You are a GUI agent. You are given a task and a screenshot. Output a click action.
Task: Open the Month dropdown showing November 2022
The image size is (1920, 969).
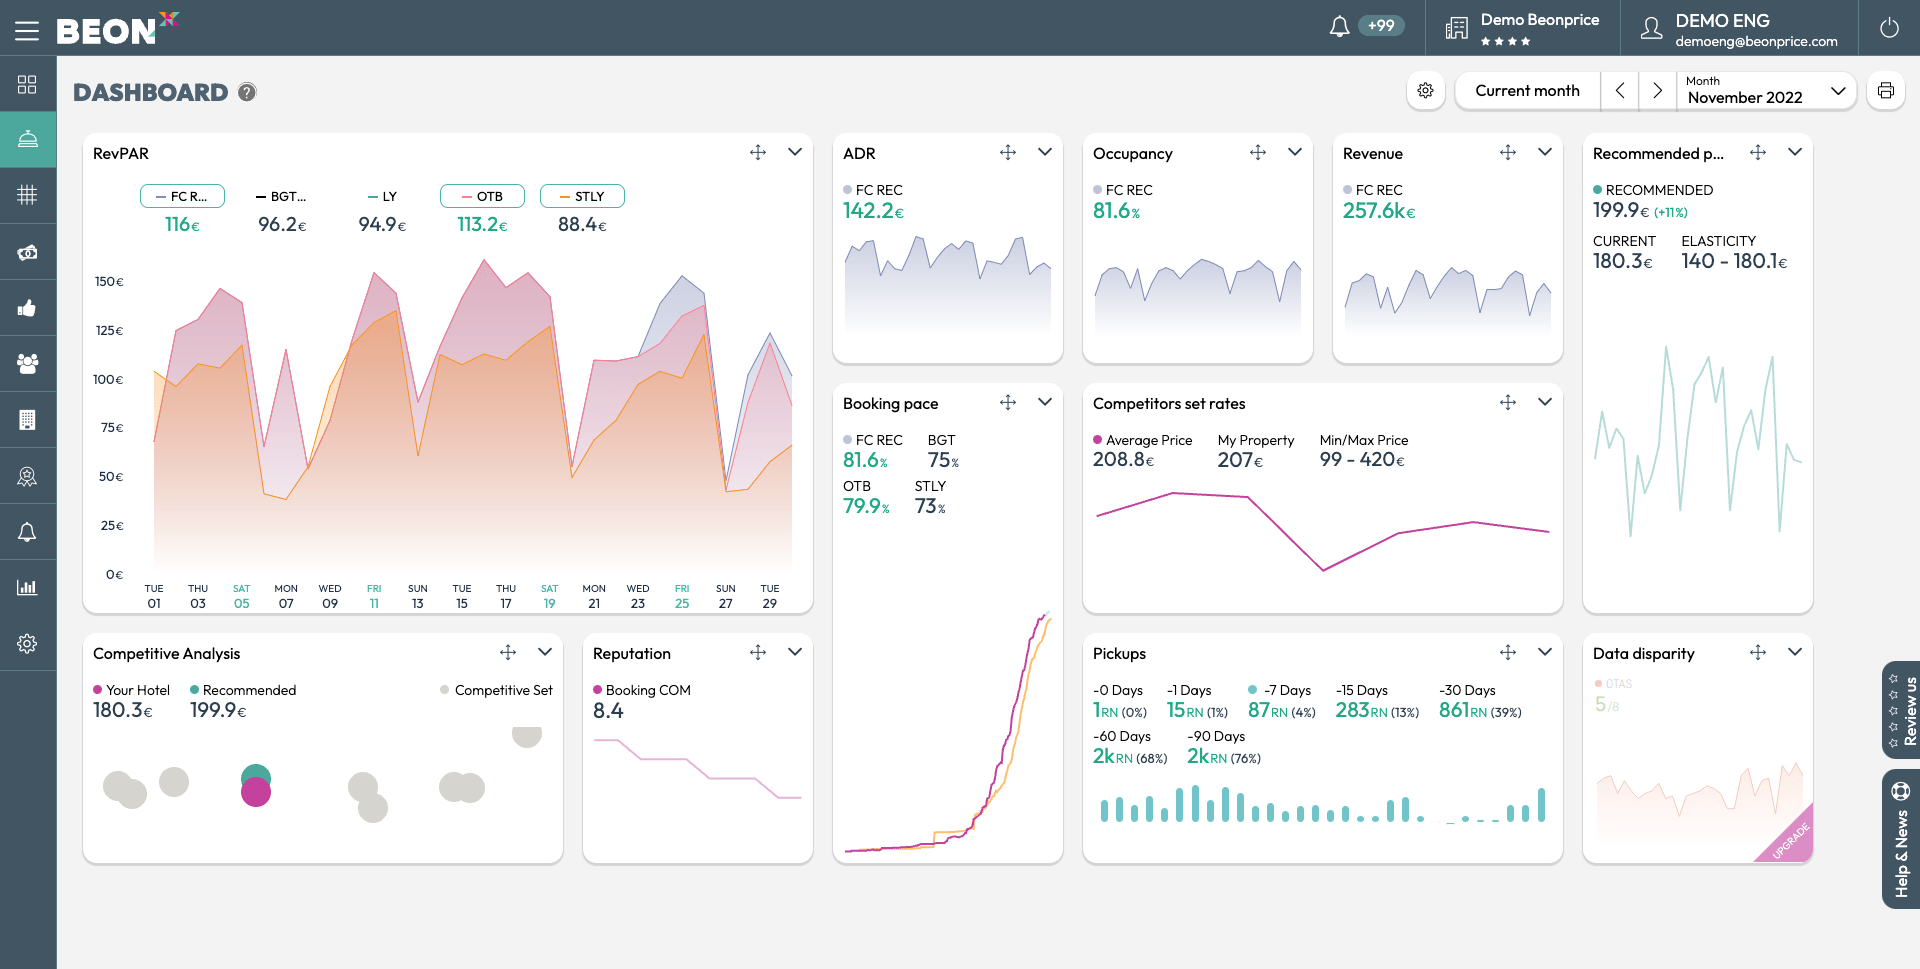[1766, 90]
